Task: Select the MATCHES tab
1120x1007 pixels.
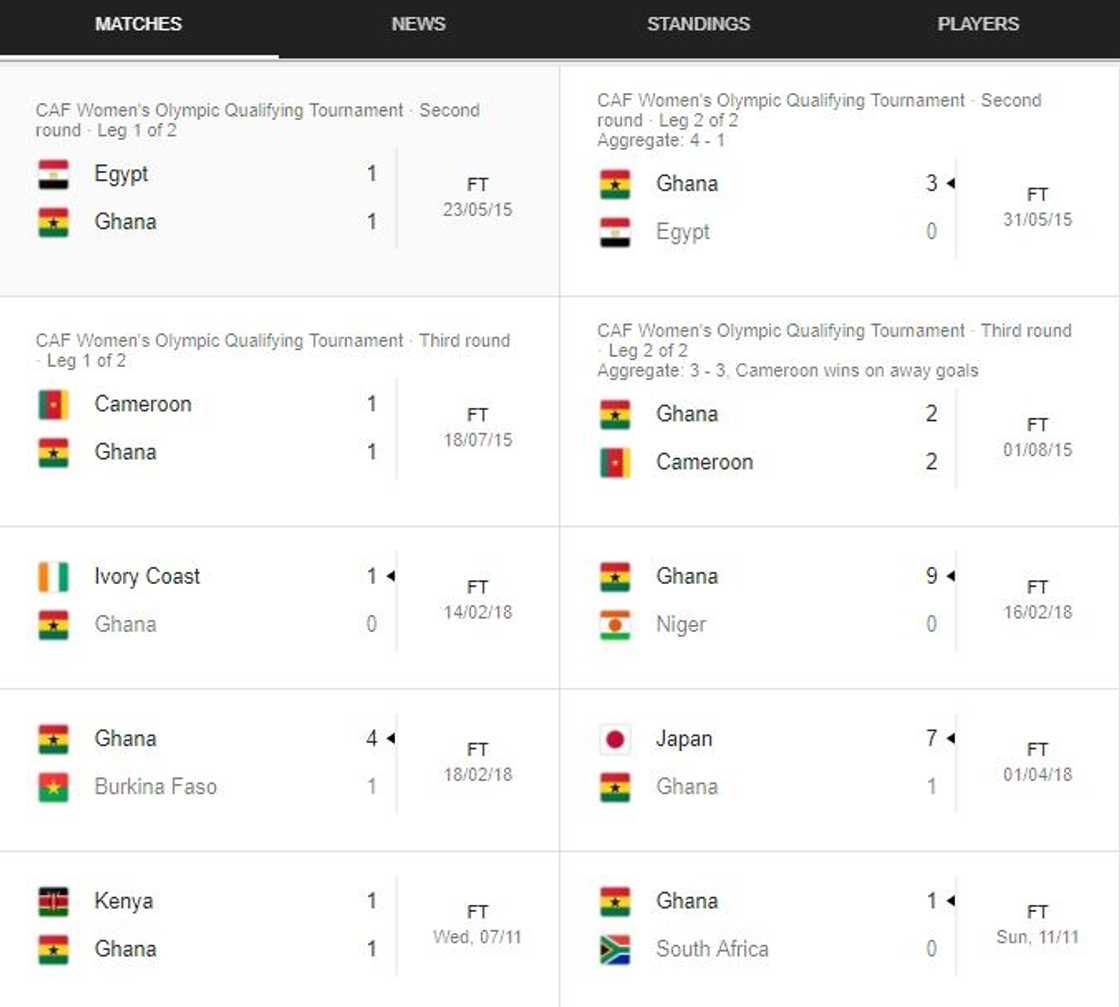Action: (x=137, y=24)
